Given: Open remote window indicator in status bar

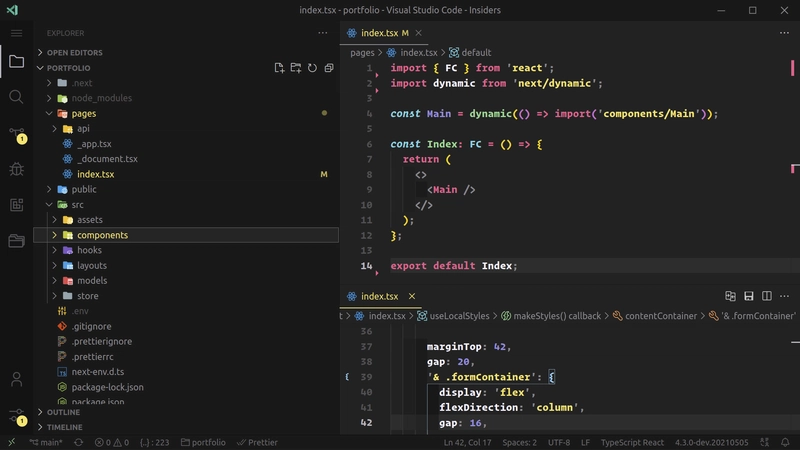Looking at the screenshot, I should tap(11, 442).
